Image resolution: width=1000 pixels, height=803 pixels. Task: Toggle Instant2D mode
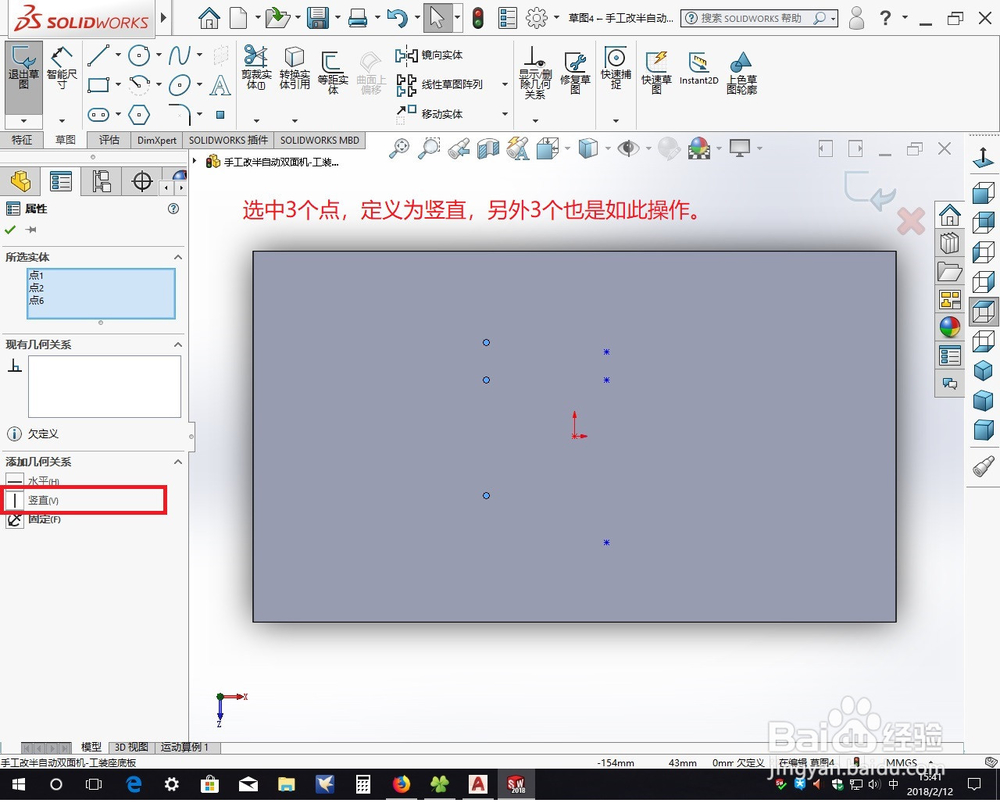pos(698,68)
